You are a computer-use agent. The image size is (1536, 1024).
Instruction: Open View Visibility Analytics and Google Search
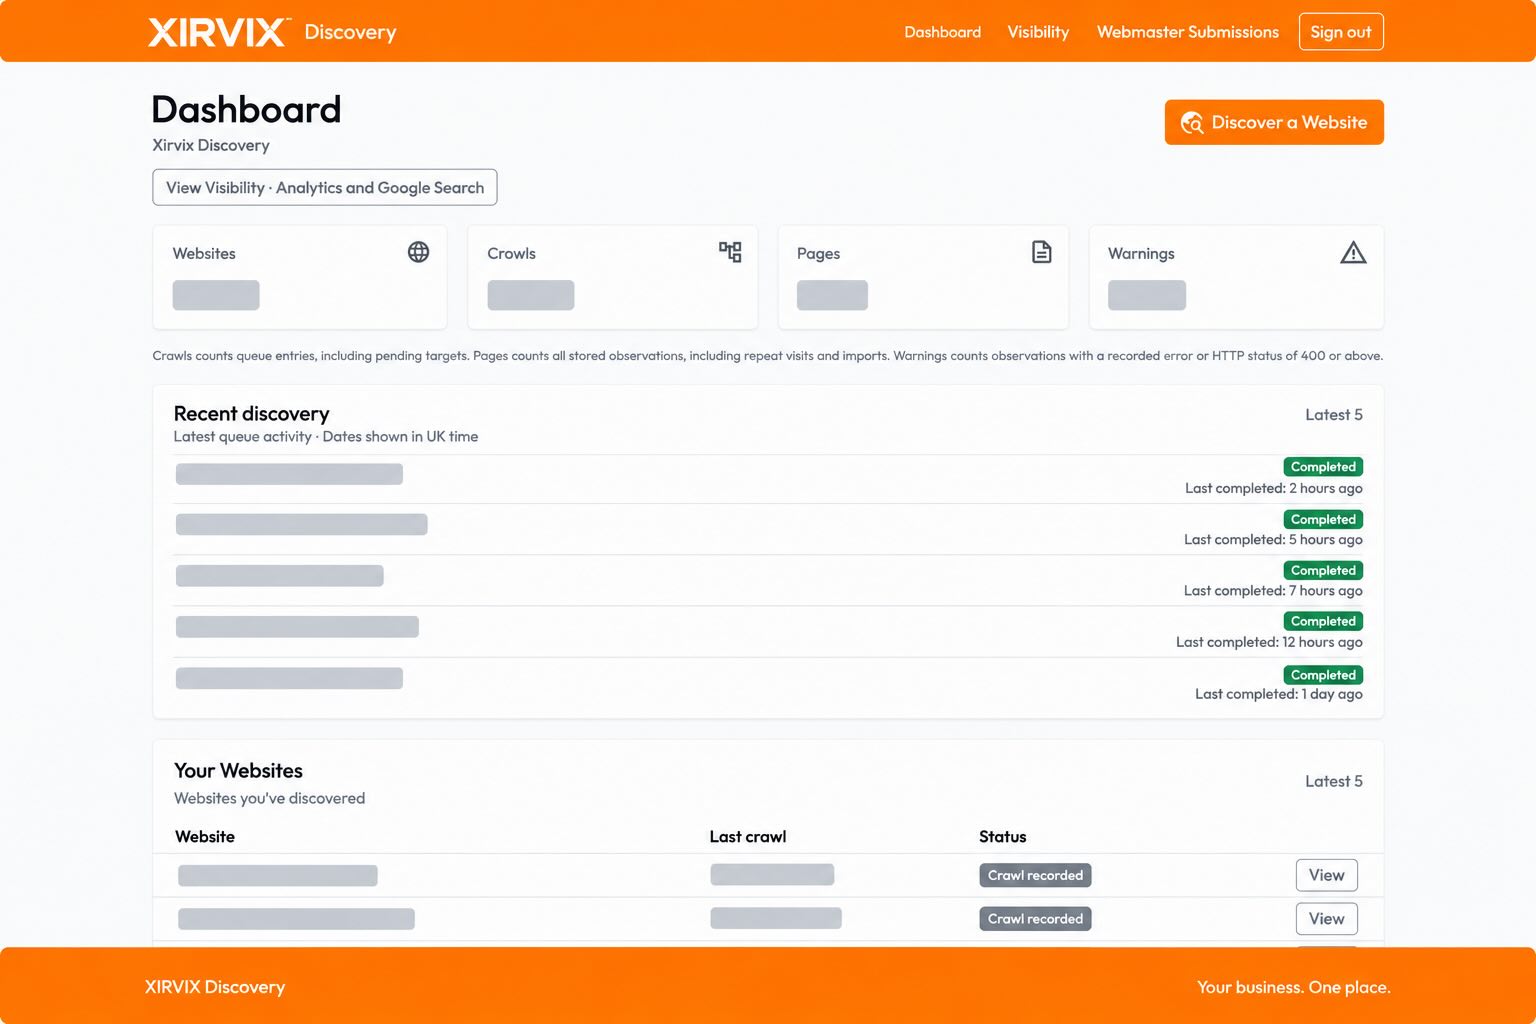325,187
